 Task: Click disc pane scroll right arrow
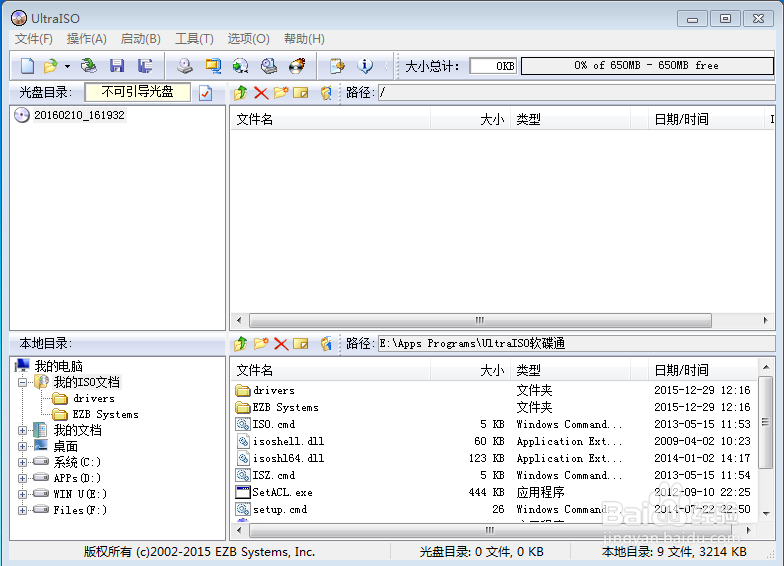pyautogui.click(x=766, y=320)
